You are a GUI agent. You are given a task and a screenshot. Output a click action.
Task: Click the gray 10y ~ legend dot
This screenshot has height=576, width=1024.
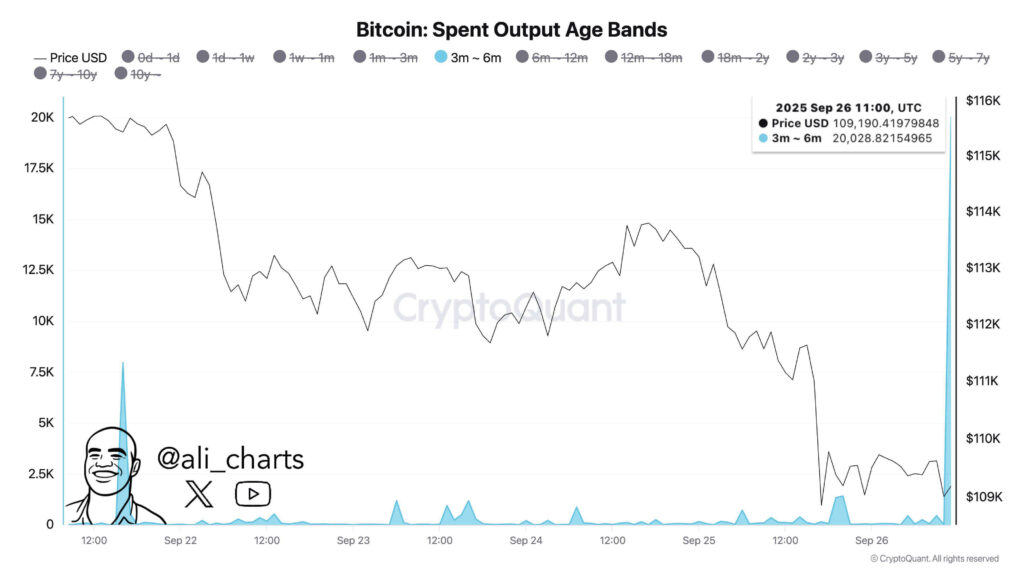[121, 74]
